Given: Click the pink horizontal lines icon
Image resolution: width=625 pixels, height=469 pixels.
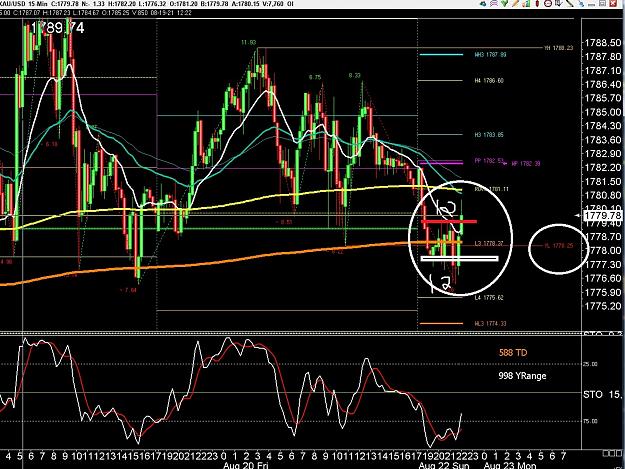Looking at the screenshot, I should (x=494, y=4).
